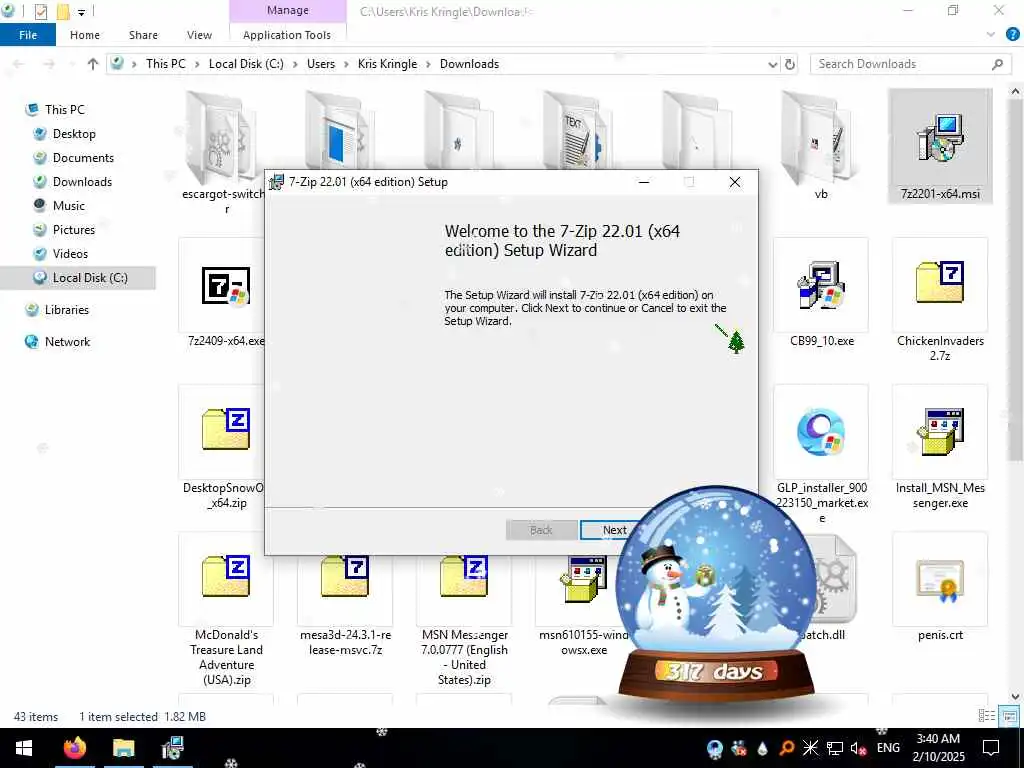1024x768 pixels.
Task: Open the Application Tools ribbon tab
Action: pos(287,35)
